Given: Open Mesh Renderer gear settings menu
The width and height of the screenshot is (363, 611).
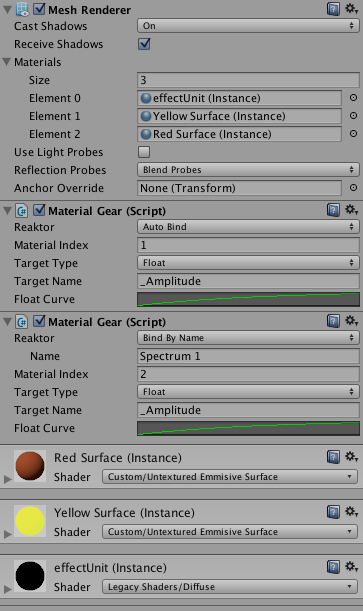Looking at the screenshot, I should click(x=351, y=9).
